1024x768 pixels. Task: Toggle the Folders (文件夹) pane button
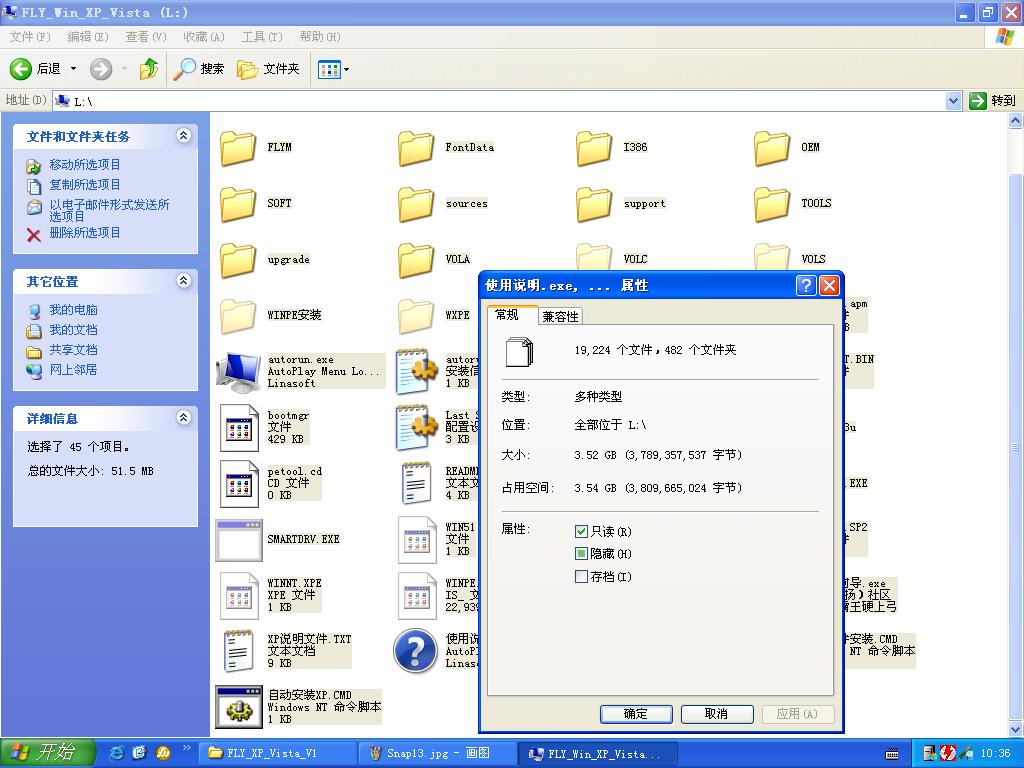268,69
